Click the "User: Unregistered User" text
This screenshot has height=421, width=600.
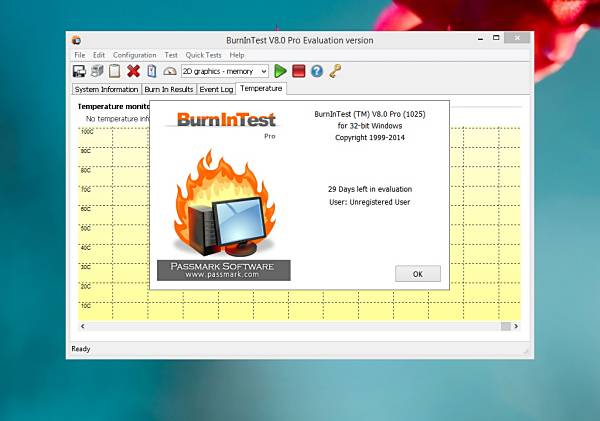click(370, 202)
